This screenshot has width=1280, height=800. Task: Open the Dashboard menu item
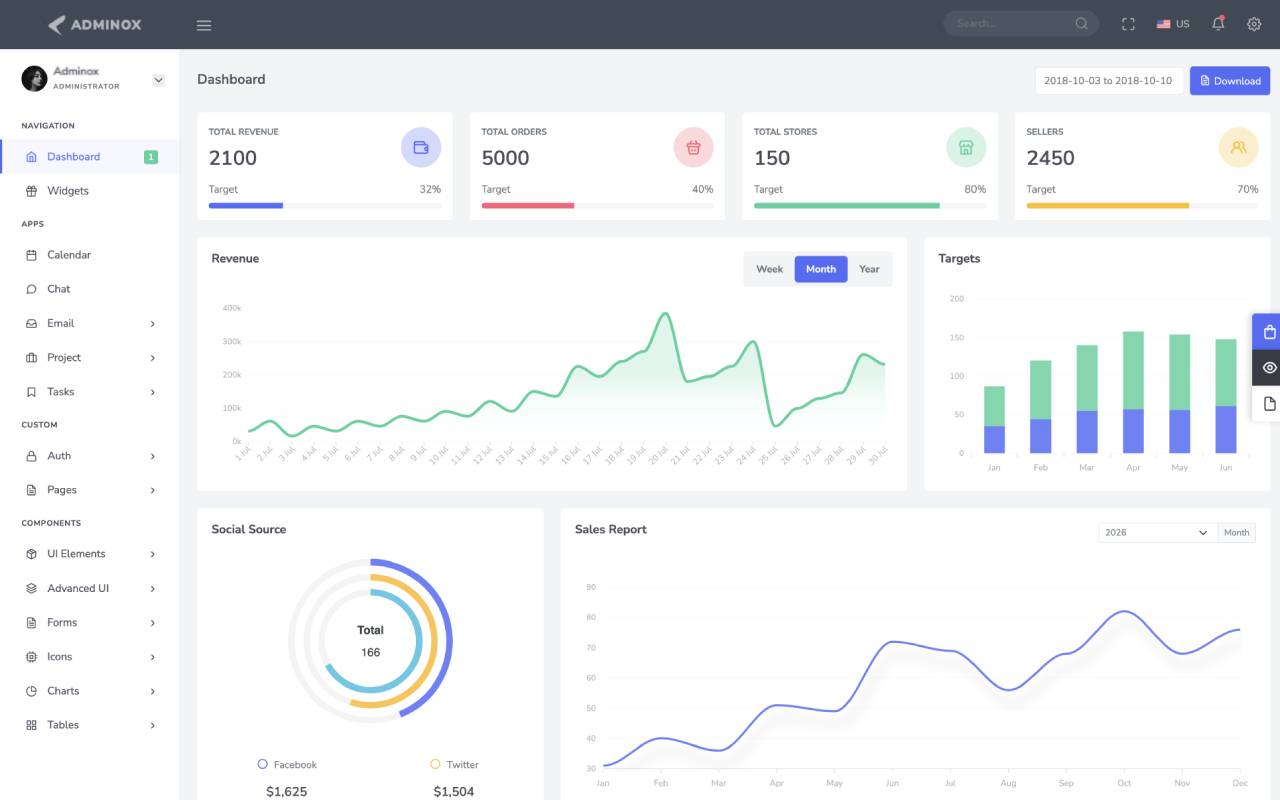click(90, 157)
